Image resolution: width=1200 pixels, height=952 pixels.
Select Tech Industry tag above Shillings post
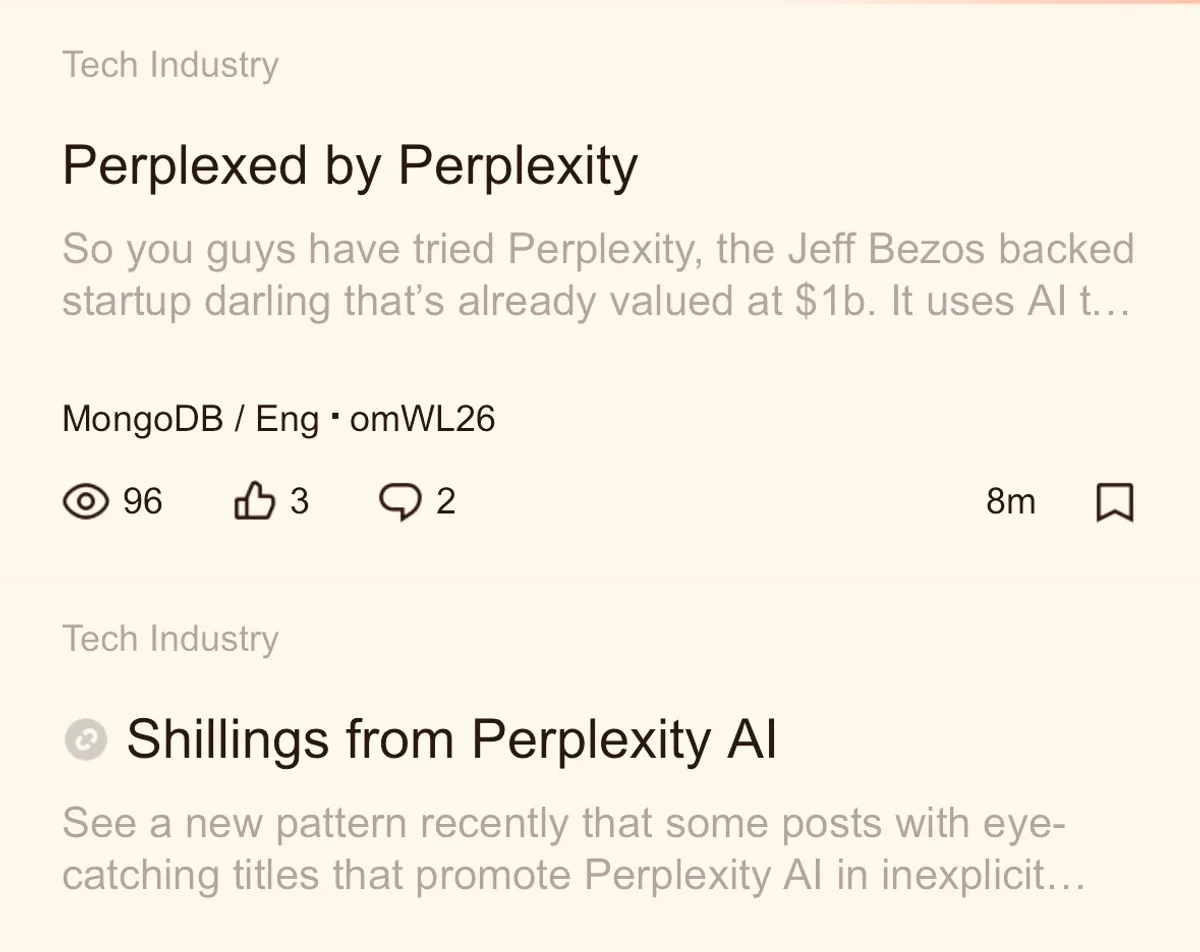pyautogui.click(x=170, y=638)
